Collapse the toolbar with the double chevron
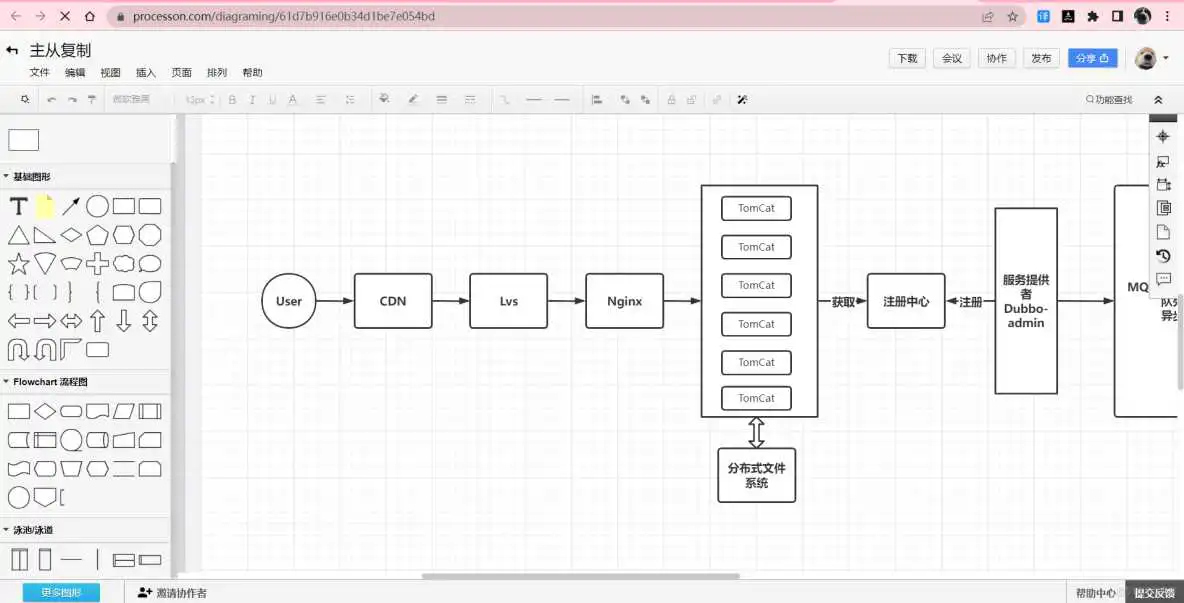 (1160, 99)
